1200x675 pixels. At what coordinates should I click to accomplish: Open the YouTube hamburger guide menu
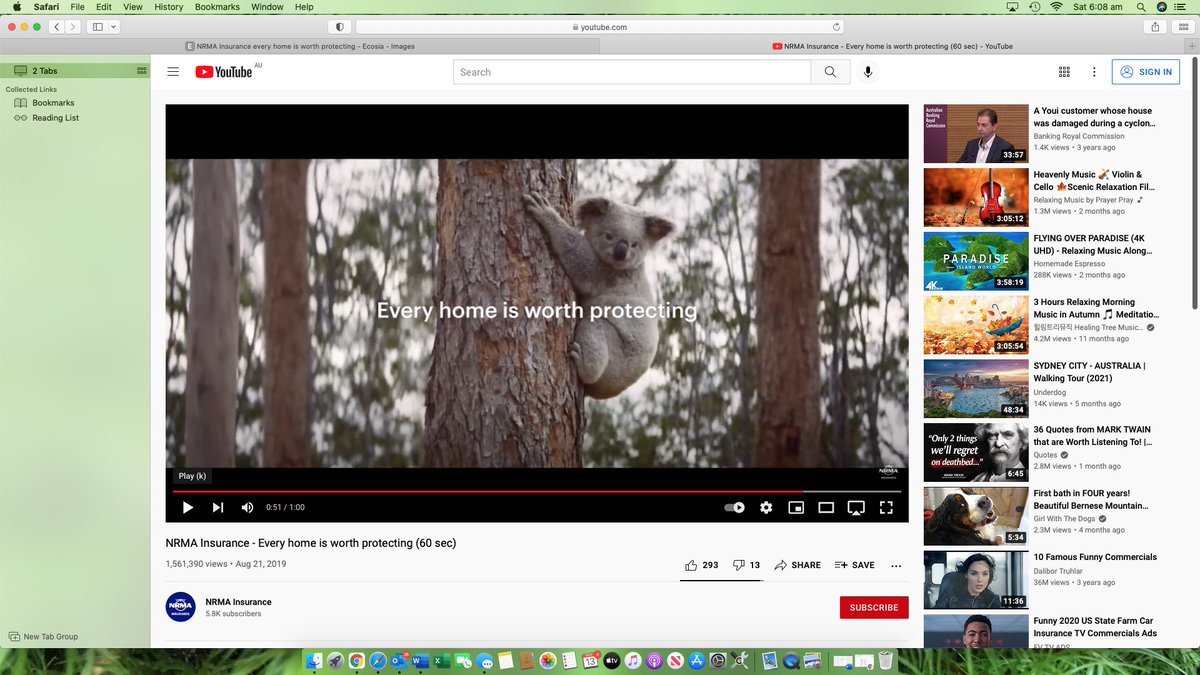pos(173,72)
